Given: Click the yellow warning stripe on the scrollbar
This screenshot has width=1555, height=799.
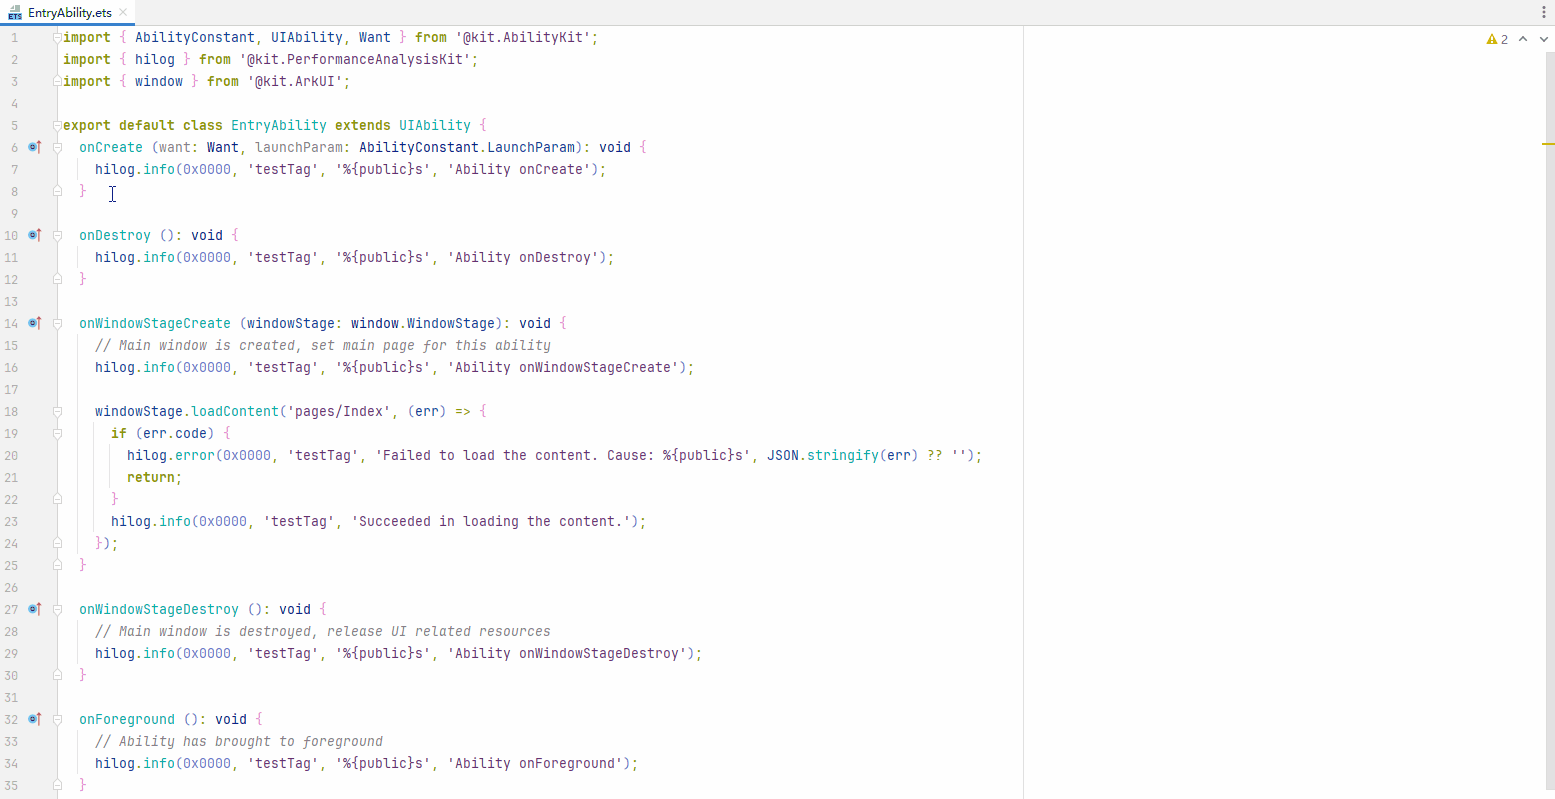Looking at the screenshot, I should click(x=1548, y=144).
